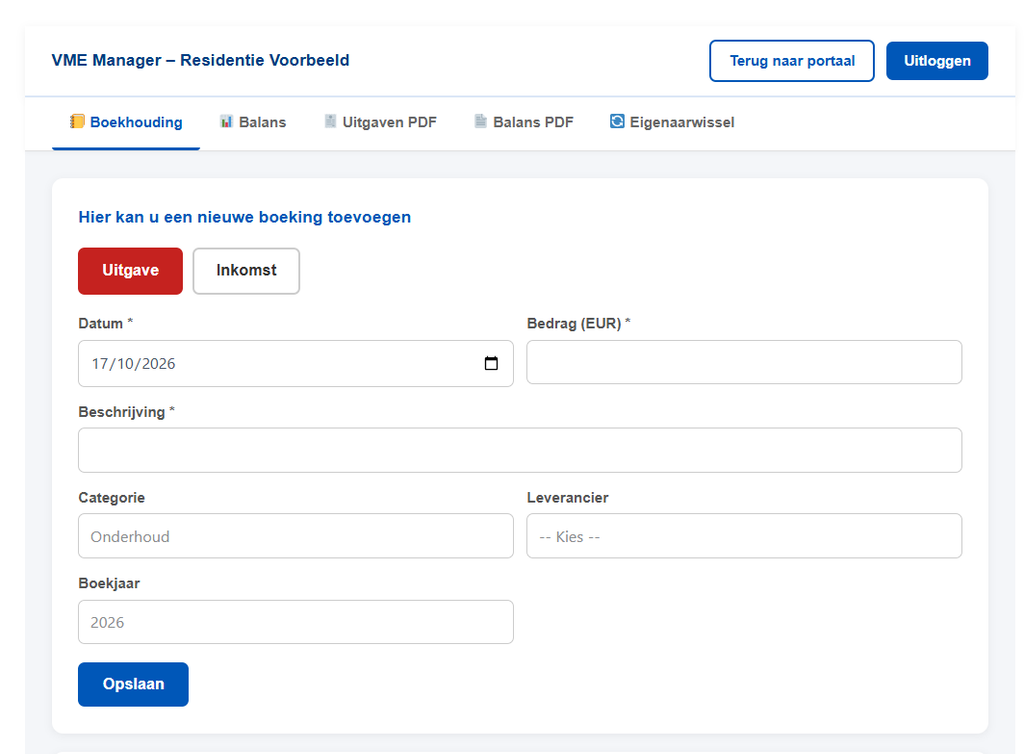Open the Categorie dropdown showing Onderhoud

click(296, 536)
